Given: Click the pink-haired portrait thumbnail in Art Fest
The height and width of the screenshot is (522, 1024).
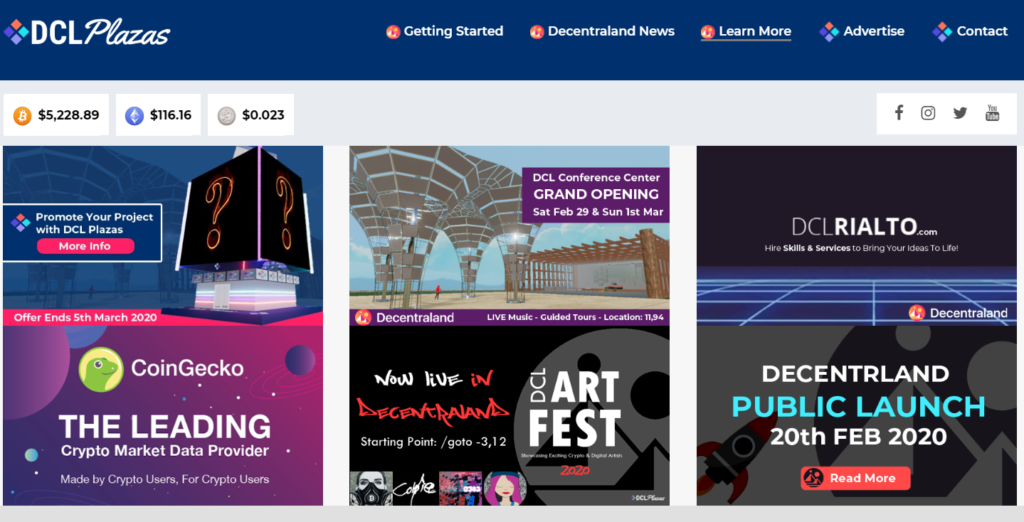Looking at the screenshot, I should (x=504, y=488).
